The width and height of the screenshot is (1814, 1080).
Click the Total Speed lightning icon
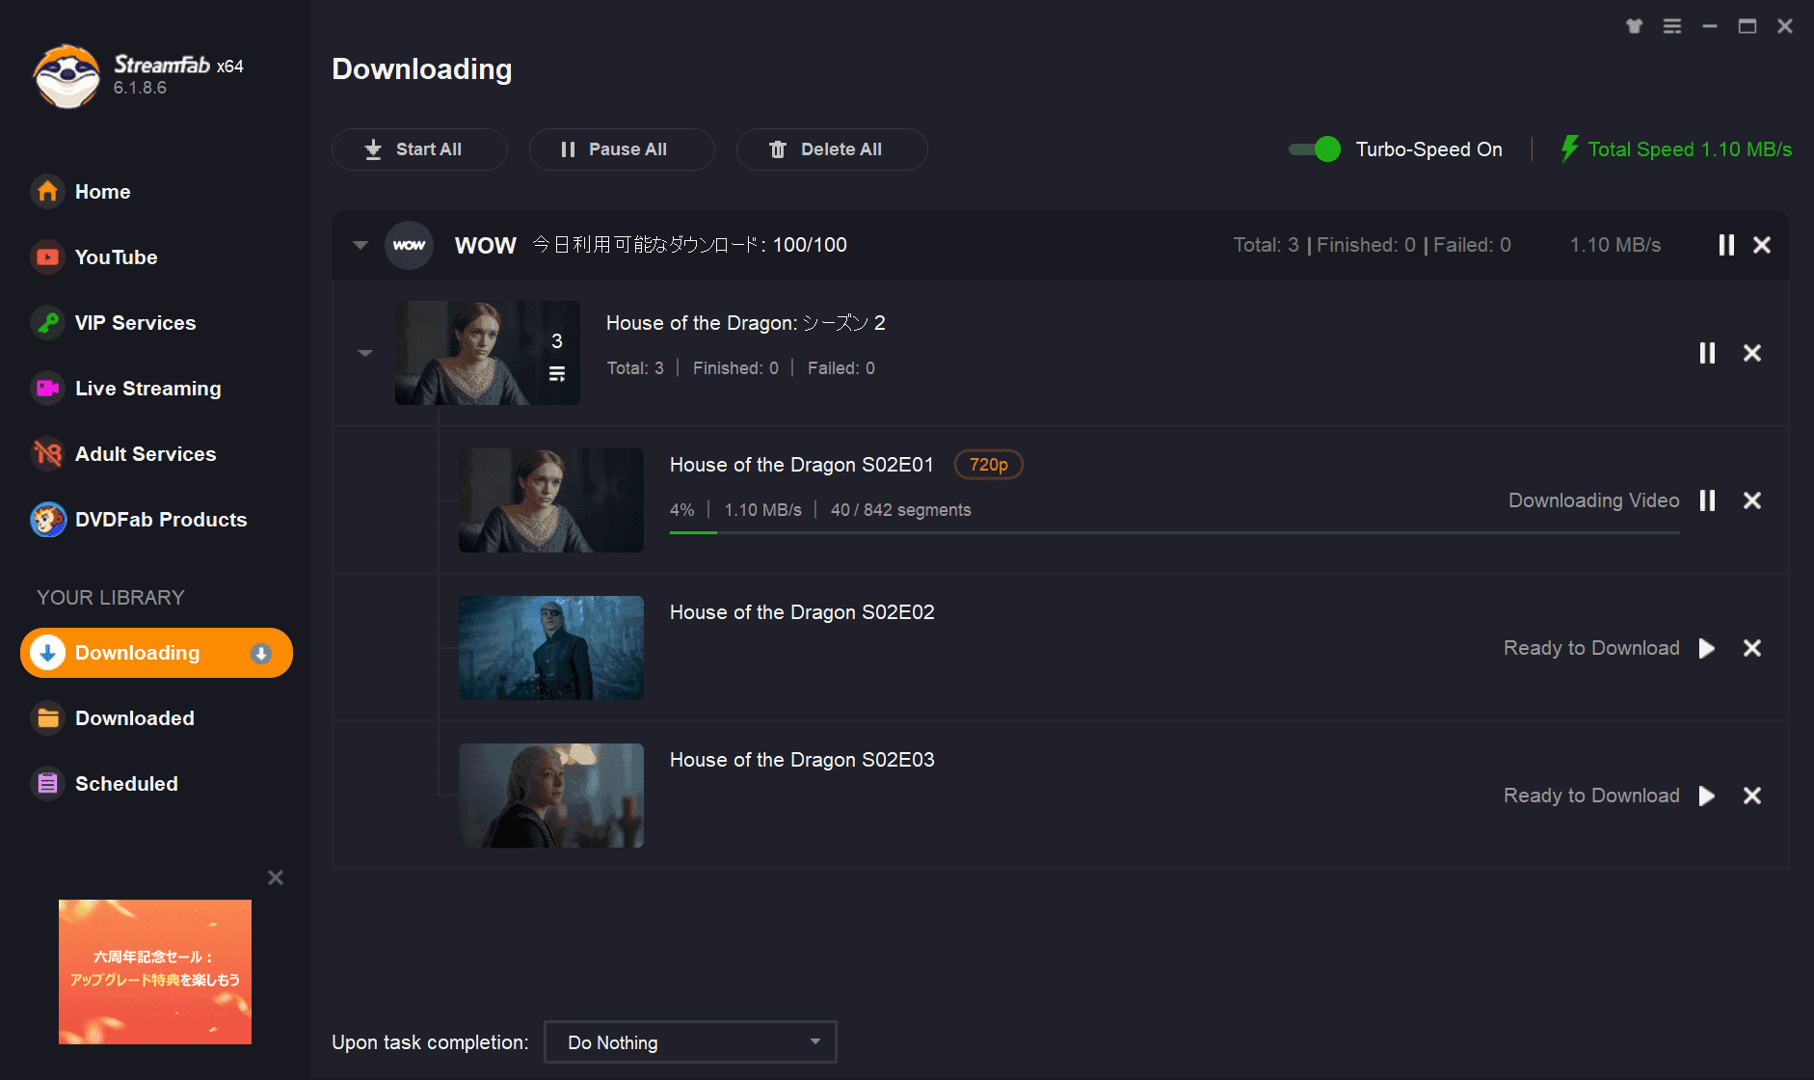[1569, 149]
